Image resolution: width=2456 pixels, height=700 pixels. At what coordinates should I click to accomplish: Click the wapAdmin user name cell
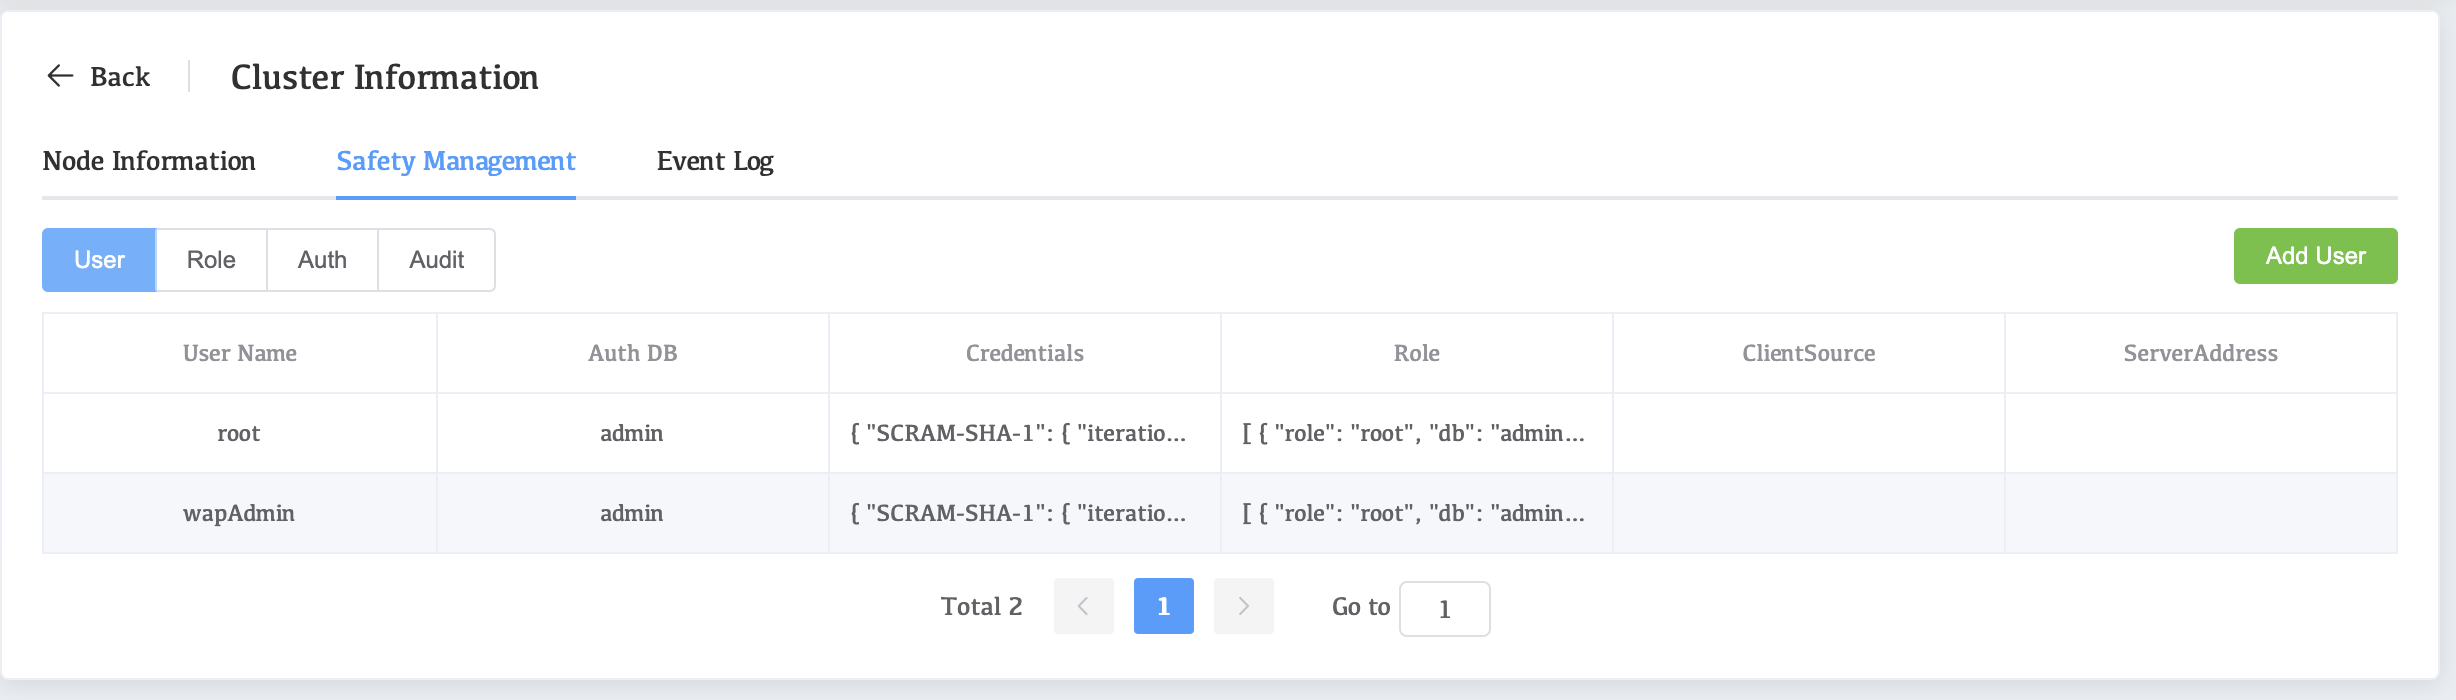pos(239,513)
